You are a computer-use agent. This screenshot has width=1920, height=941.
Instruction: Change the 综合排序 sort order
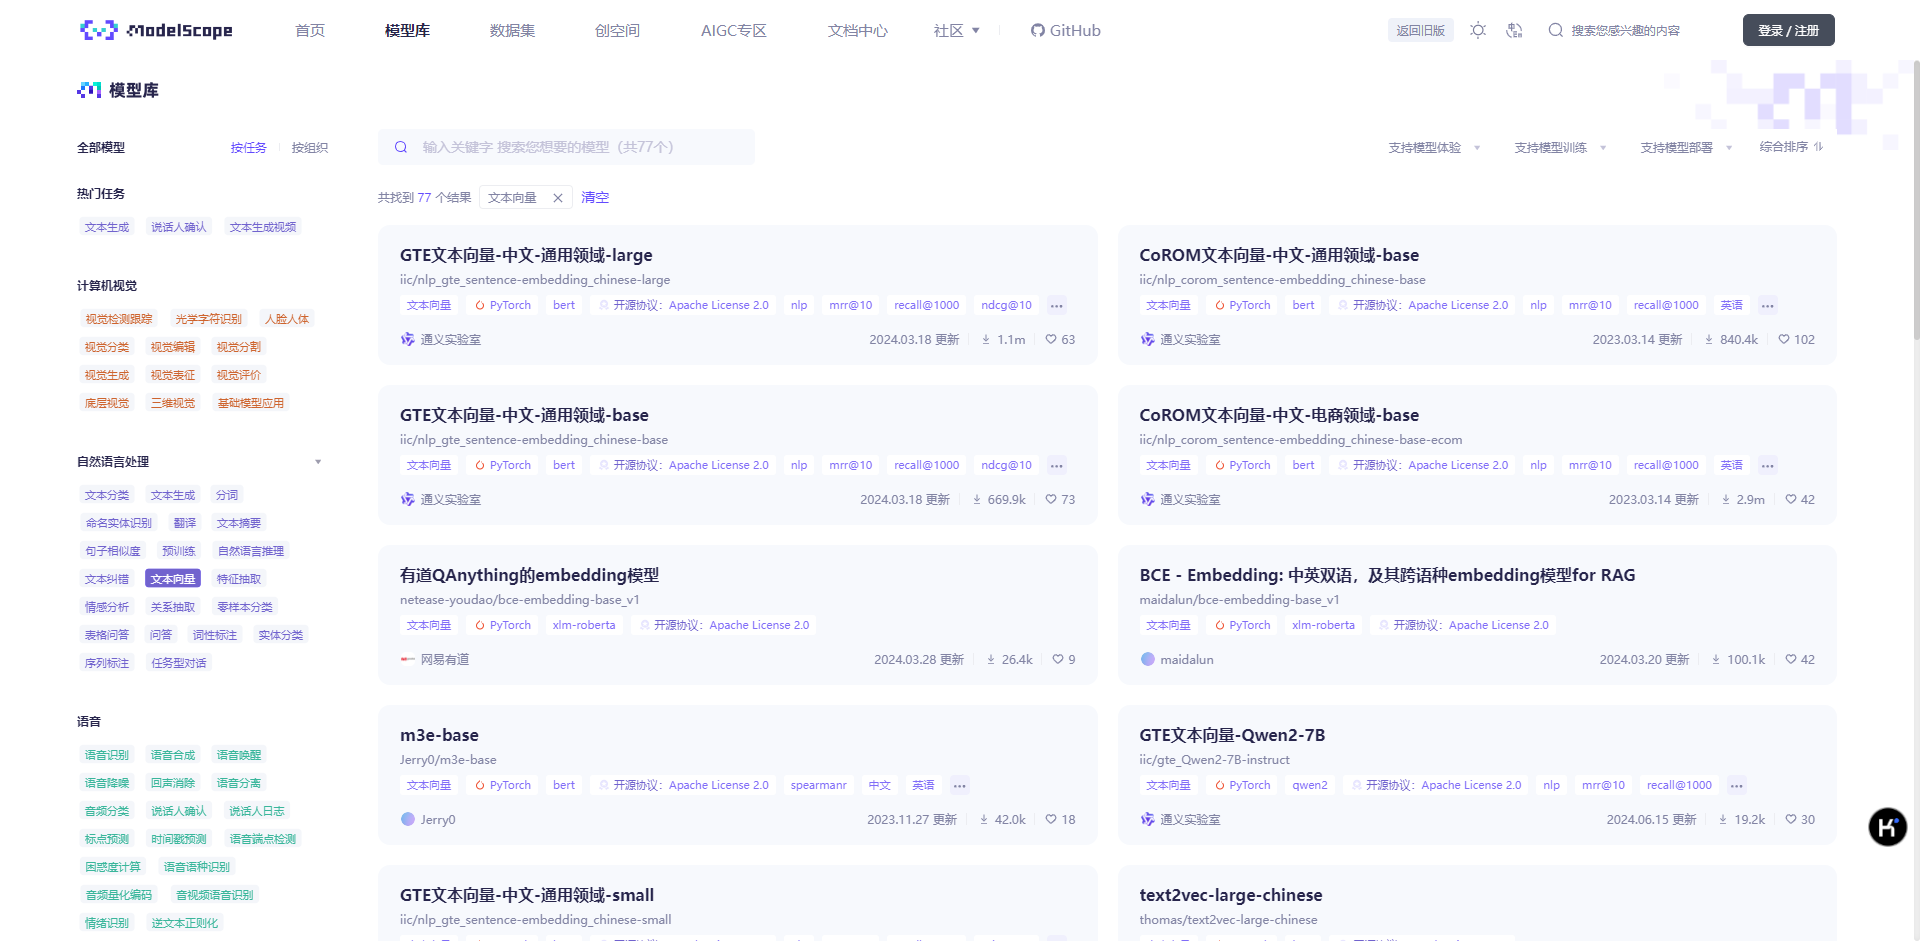click(1791, 147)
